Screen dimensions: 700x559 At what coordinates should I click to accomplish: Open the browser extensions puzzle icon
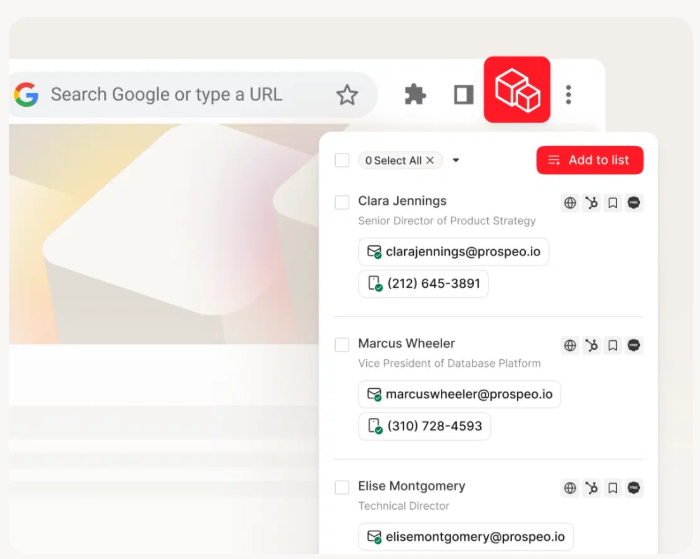click(x=415, y=95)
